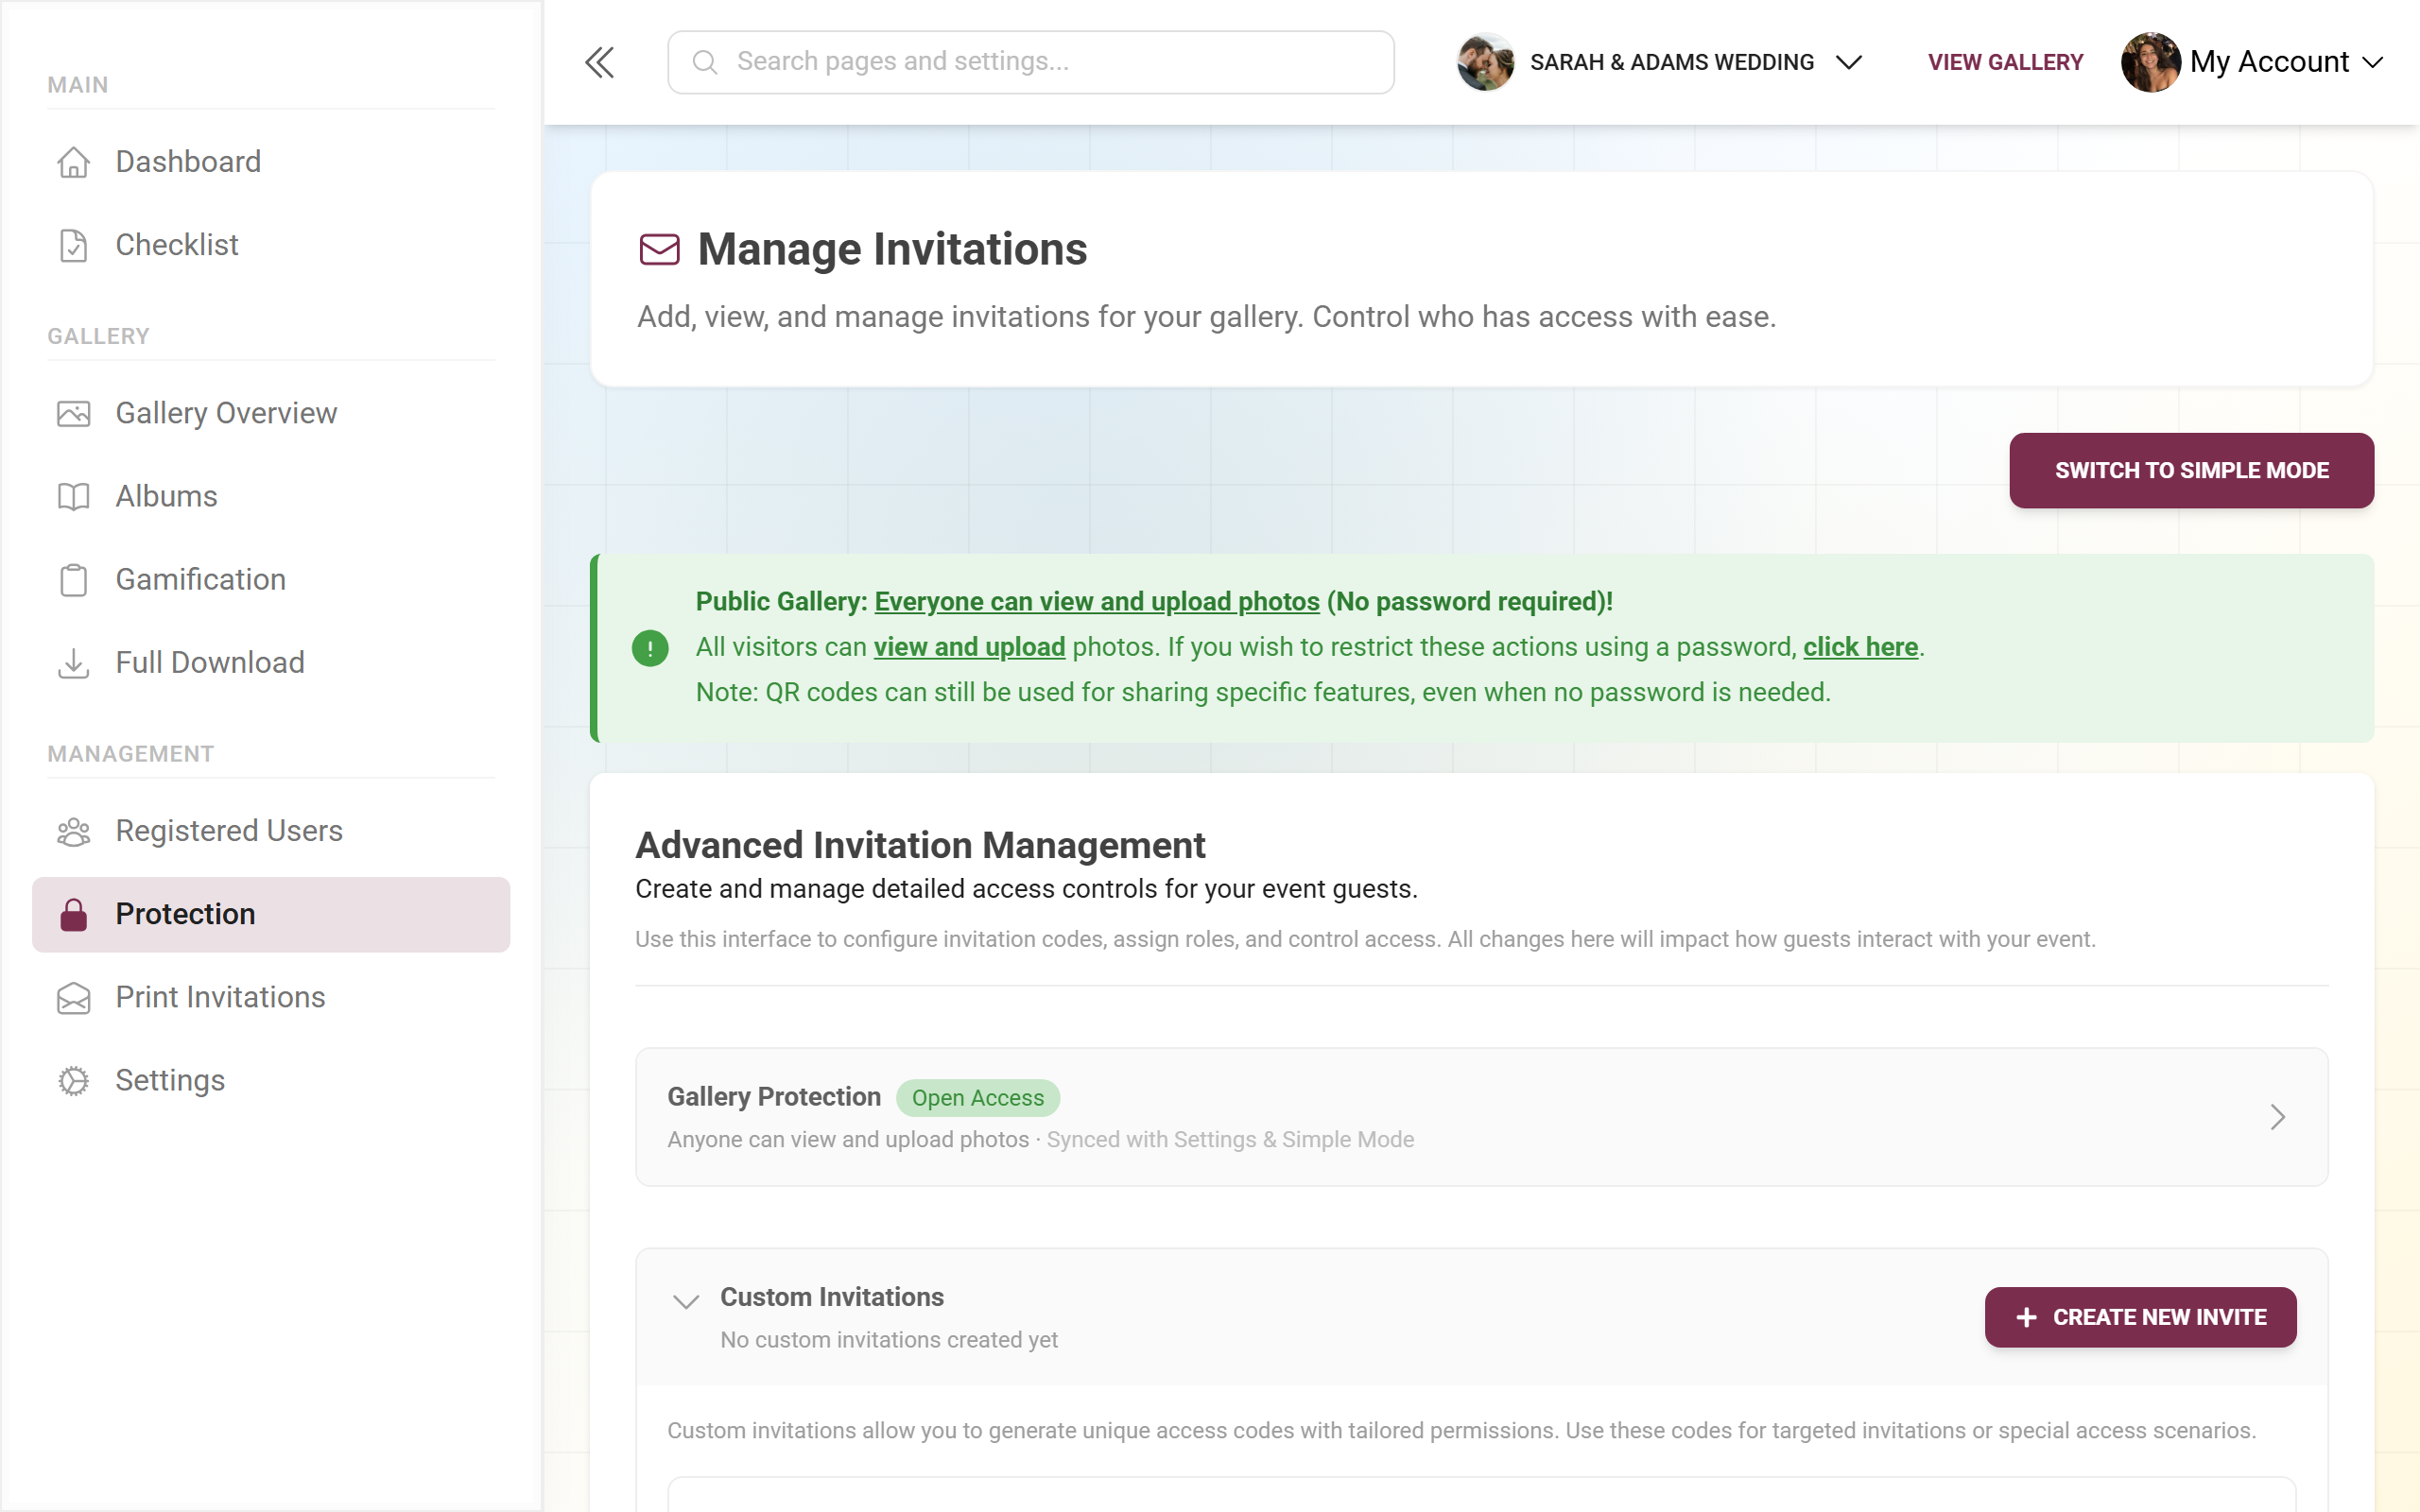The image size is (2420, 1512).
Task: Click 'No custom invitations created yet' text
Action: 889,1340
